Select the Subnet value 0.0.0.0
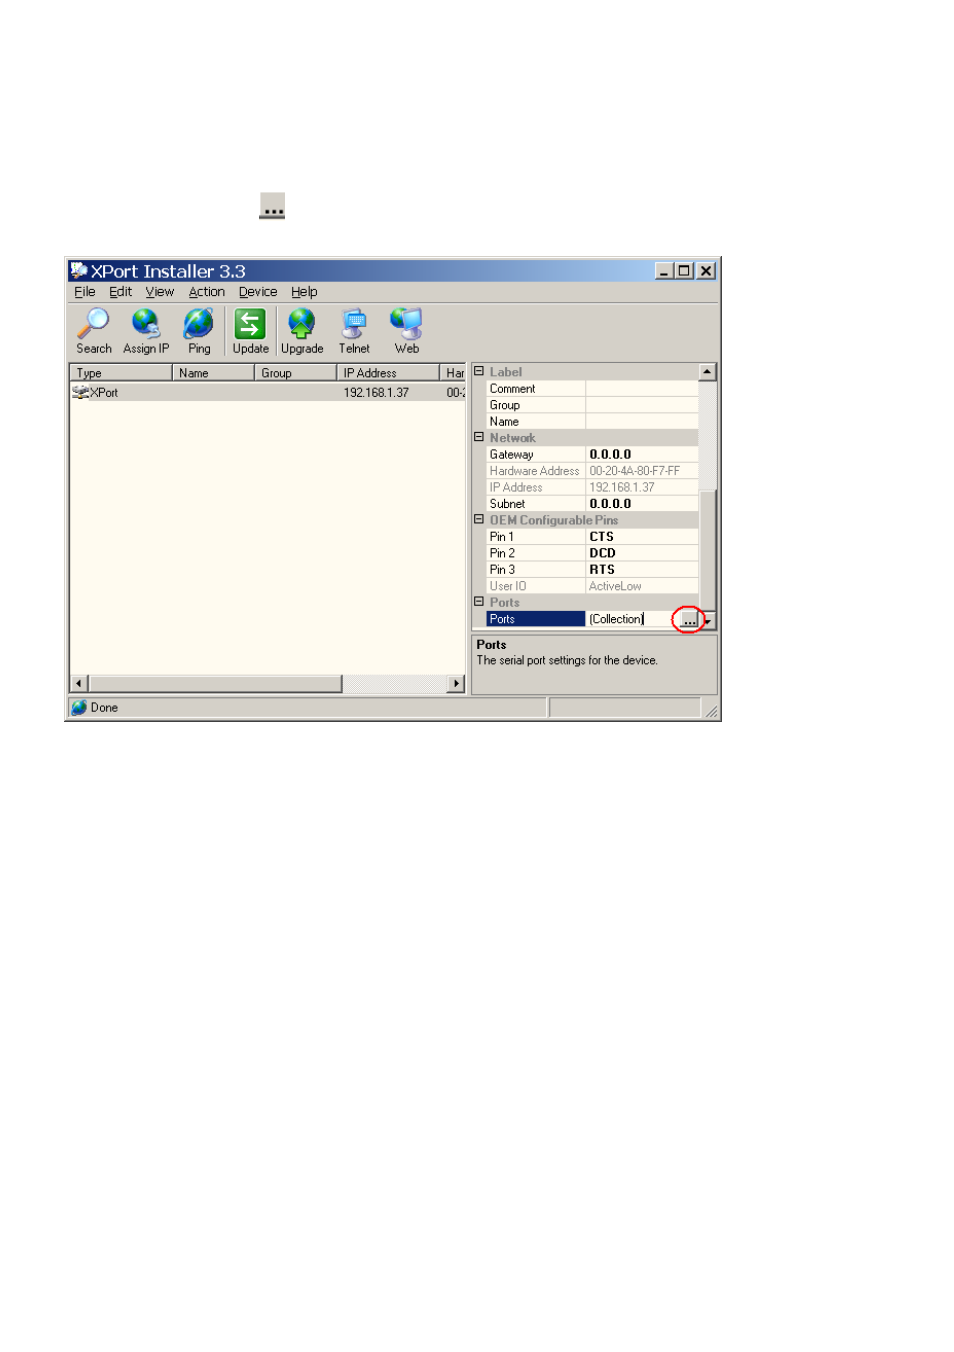 tap(610, 504)
